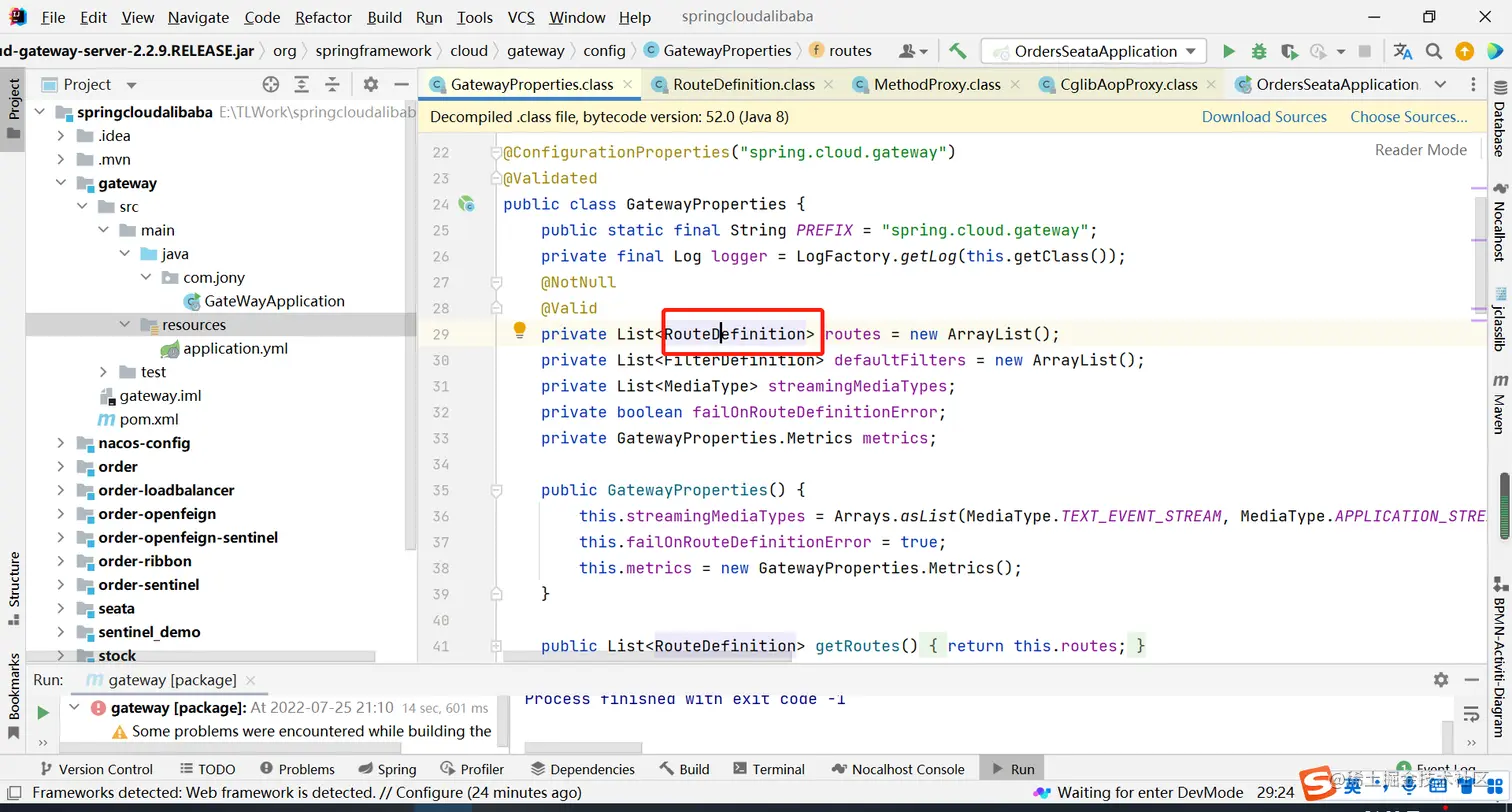This screenshot has height=812, width=1512.
Task: Expand the nacos-config module
Action: (x=61, y=443)
